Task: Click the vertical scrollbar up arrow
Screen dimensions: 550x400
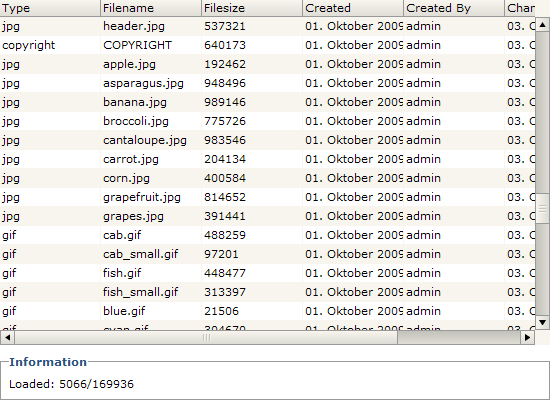Action: click(x=543, y=25)
